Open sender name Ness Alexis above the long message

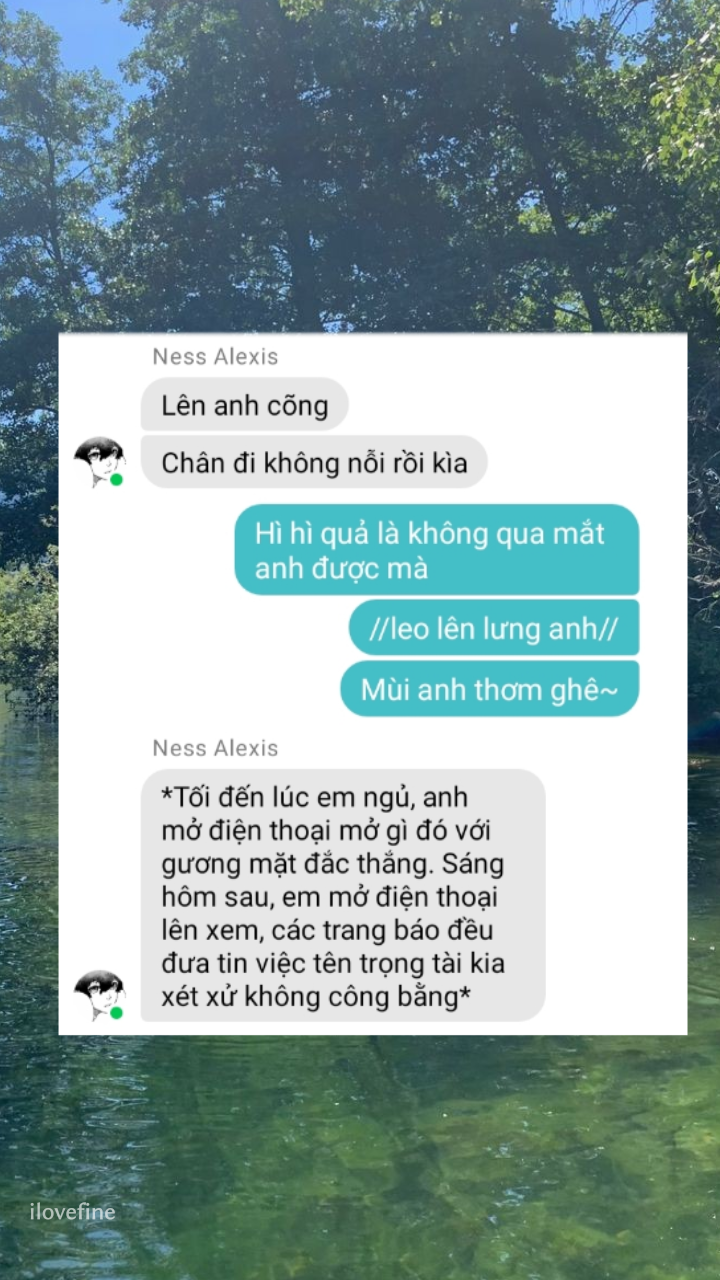point(215,748)
